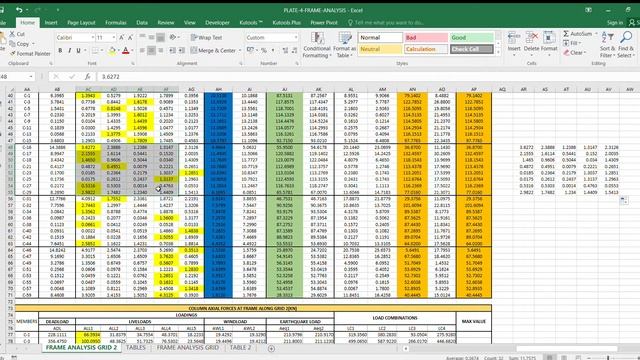Expand the Merge & Center dropdown arrow

click(x=240, y=51)
